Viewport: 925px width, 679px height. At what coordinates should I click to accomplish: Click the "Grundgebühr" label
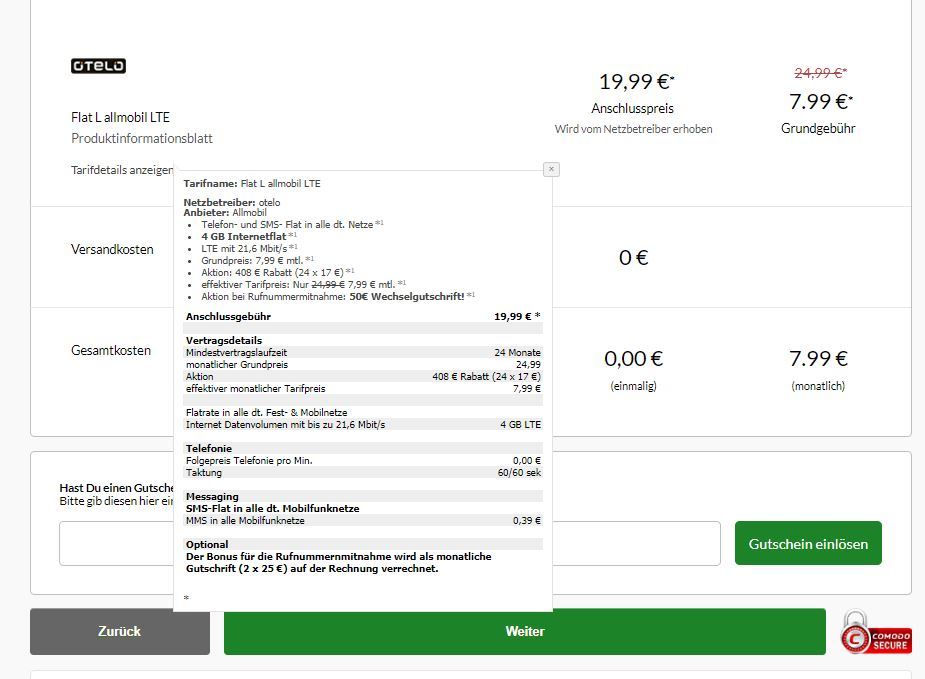[x=818, y=129]
